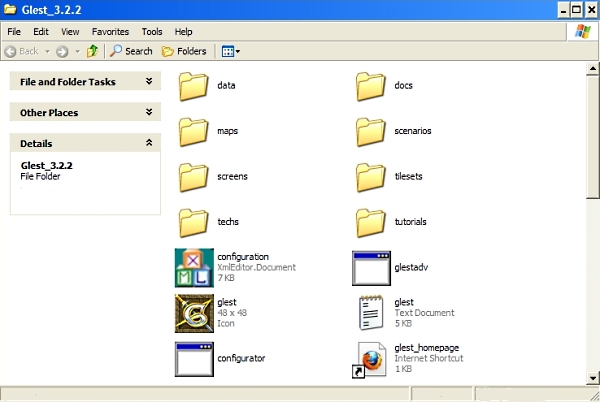Select the maps folder icon
This screenshot has height=402, width=600.
193,132
